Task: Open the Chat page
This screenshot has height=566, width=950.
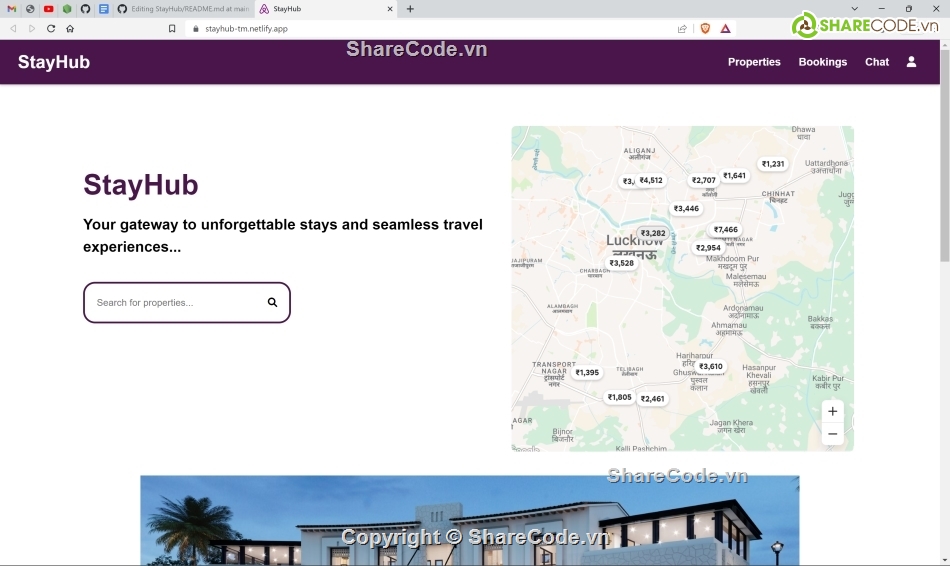Action: click(x=877, y=62)
